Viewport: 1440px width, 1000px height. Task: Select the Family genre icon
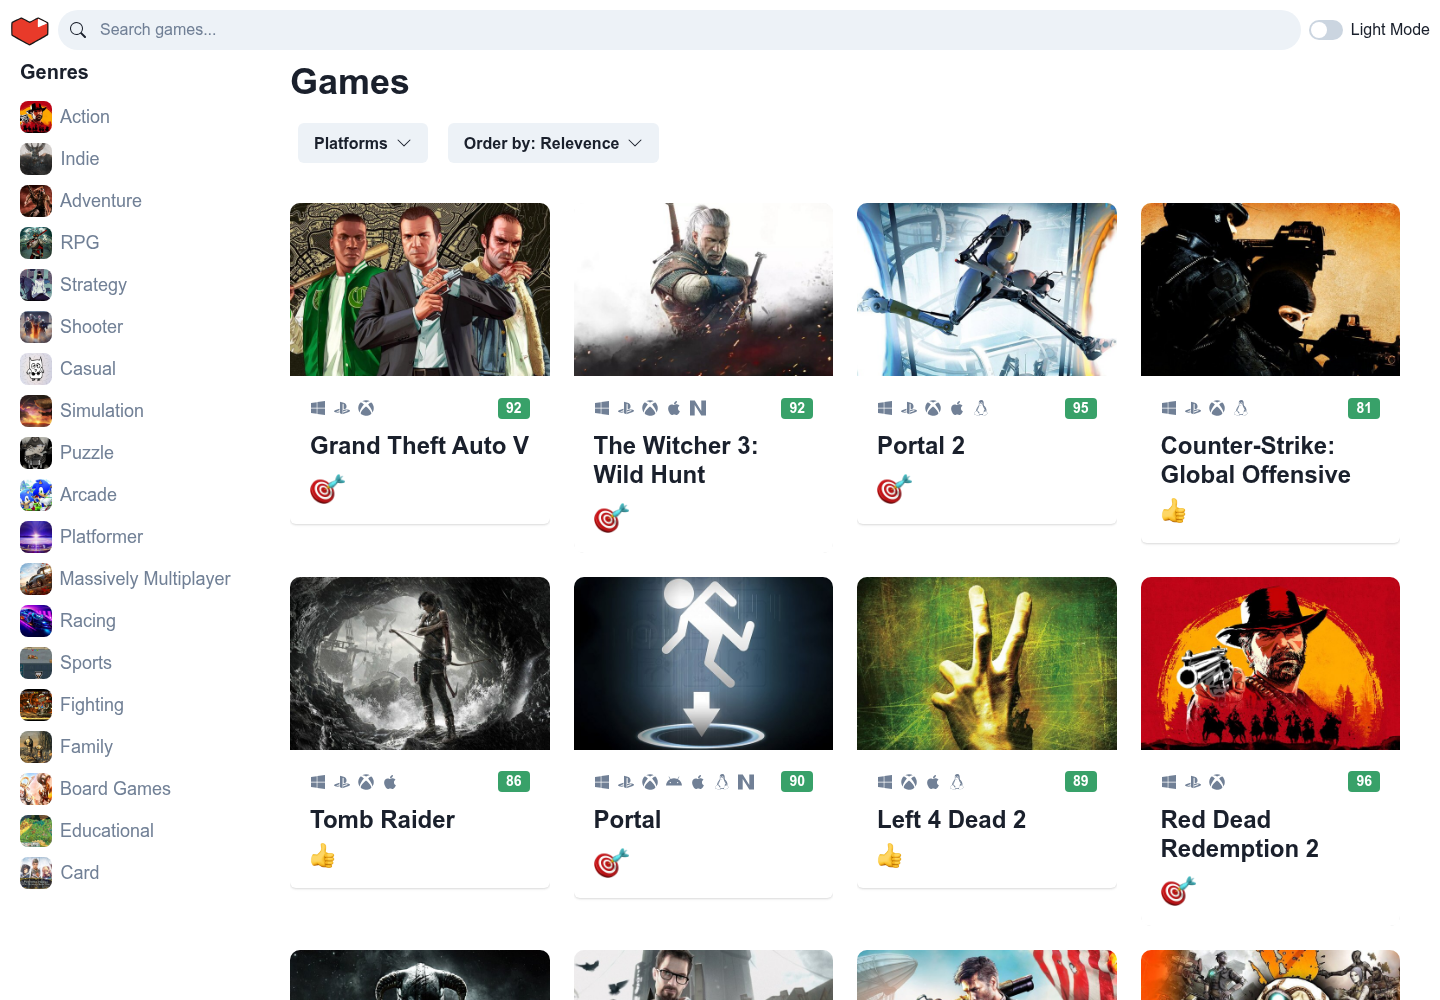tap(36, 747)
